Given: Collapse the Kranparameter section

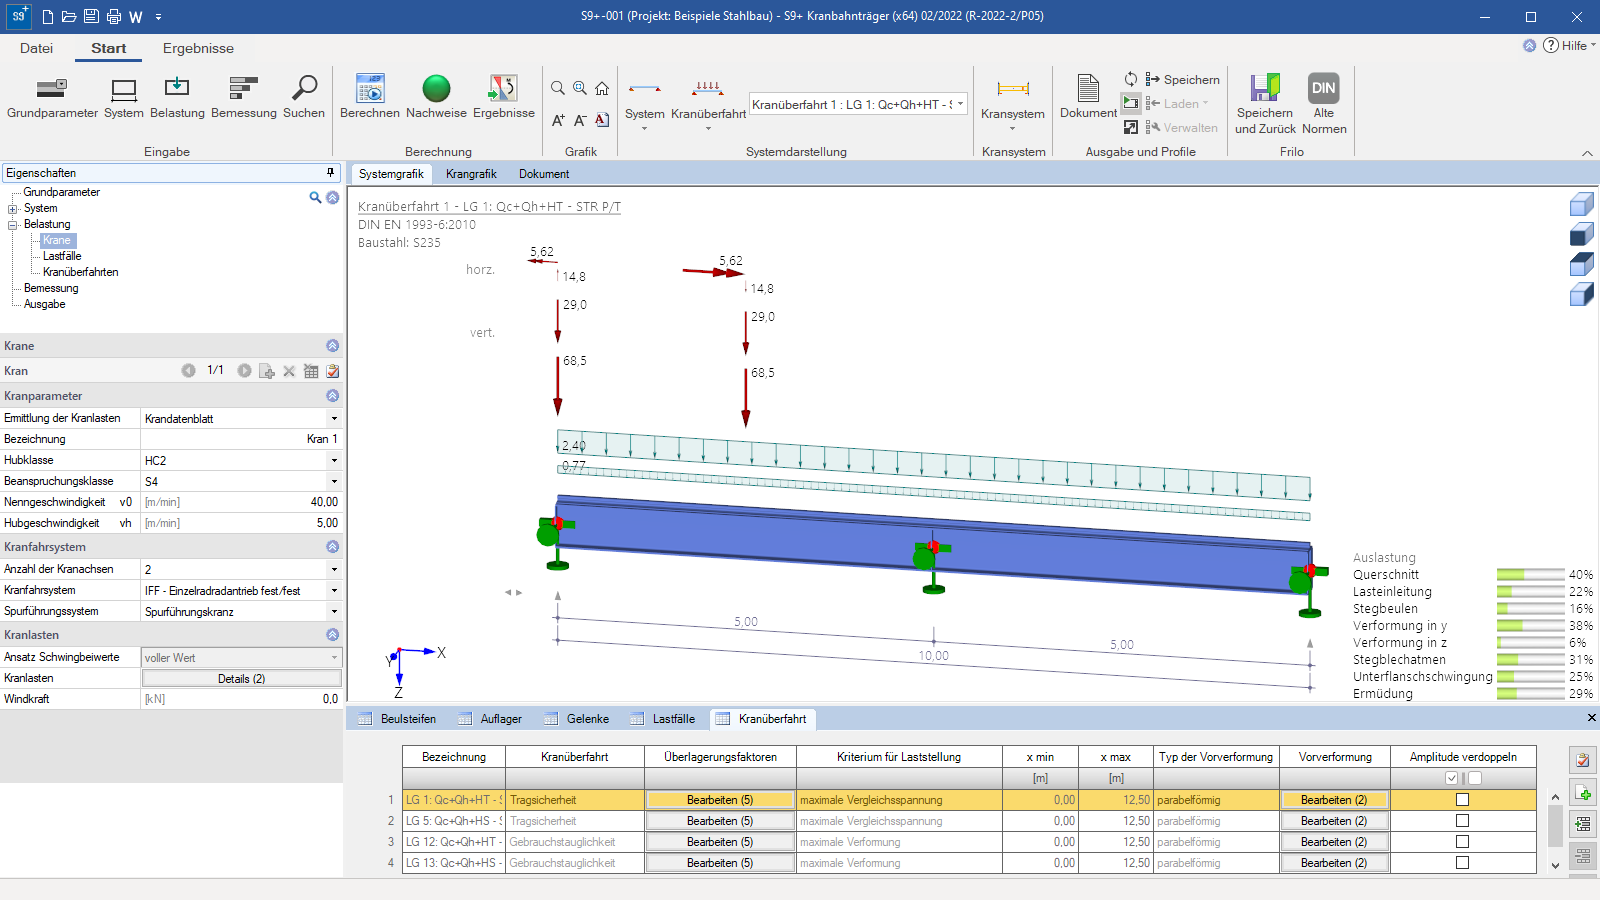Looking at the screenshot, I should 333,396.
